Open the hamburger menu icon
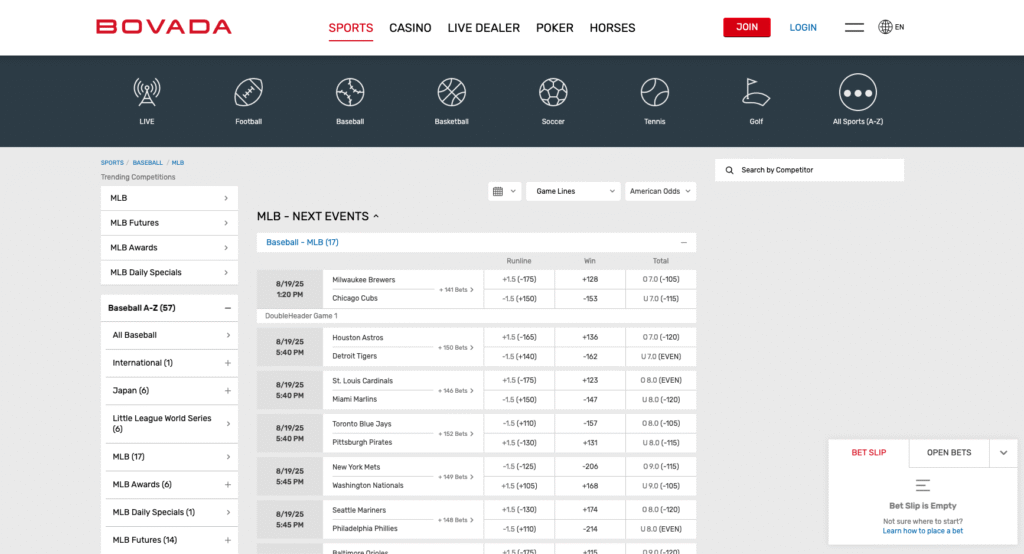The height and width of the screenshot is (554, 1024). [854, 28]
